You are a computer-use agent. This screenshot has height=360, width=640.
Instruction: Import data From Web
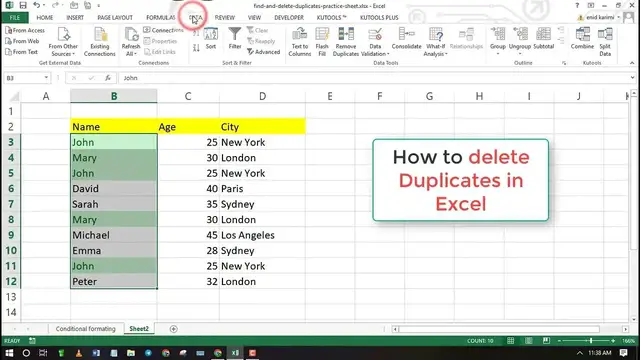tap(22, 41)
